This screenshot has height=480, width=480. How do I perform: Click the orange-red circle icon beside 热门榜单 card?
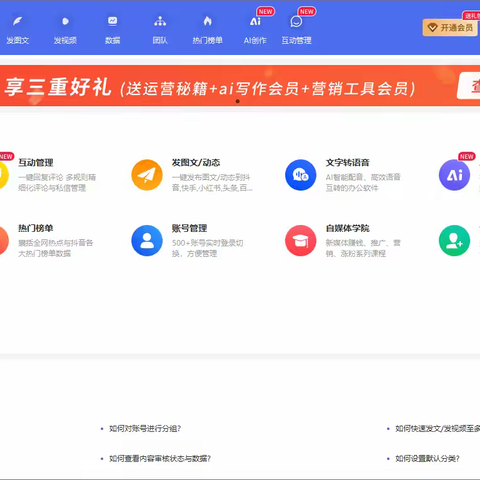click(x=4, y=240)
